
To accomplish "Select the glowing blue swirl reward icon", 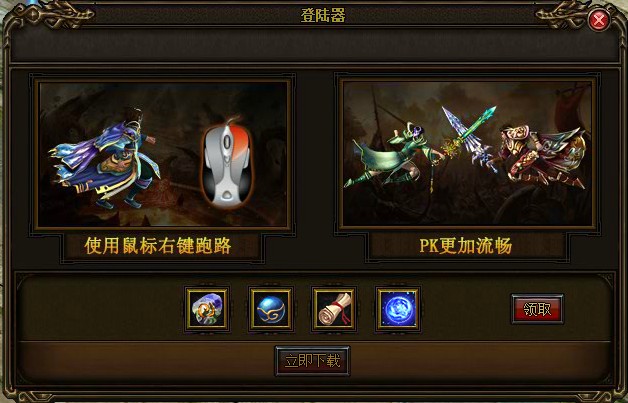I will pyautogui.click(x=398, y=309).
